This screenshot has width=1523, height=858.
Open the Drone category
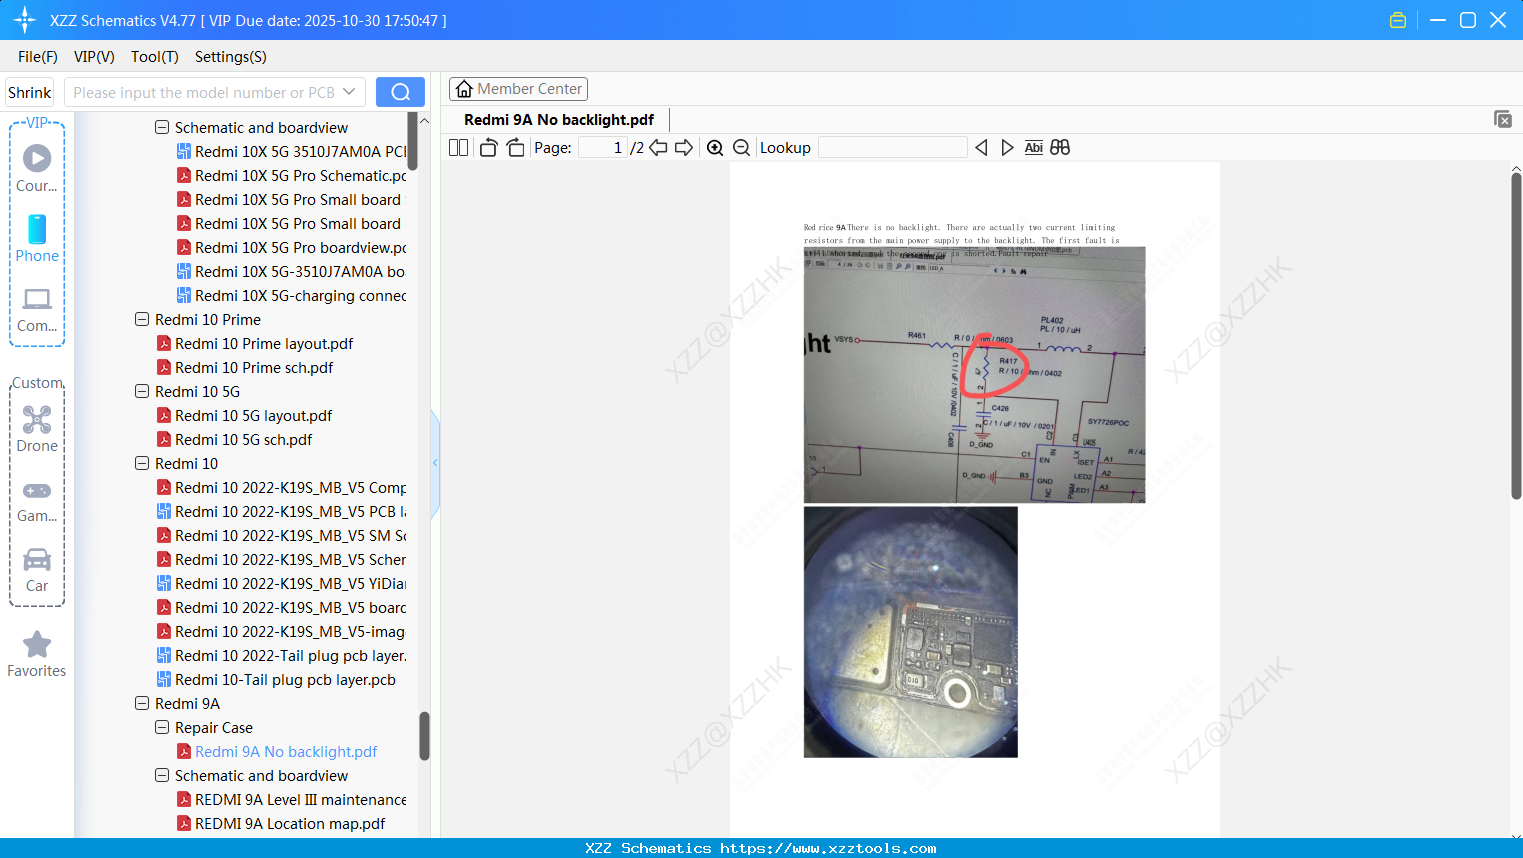37,429
